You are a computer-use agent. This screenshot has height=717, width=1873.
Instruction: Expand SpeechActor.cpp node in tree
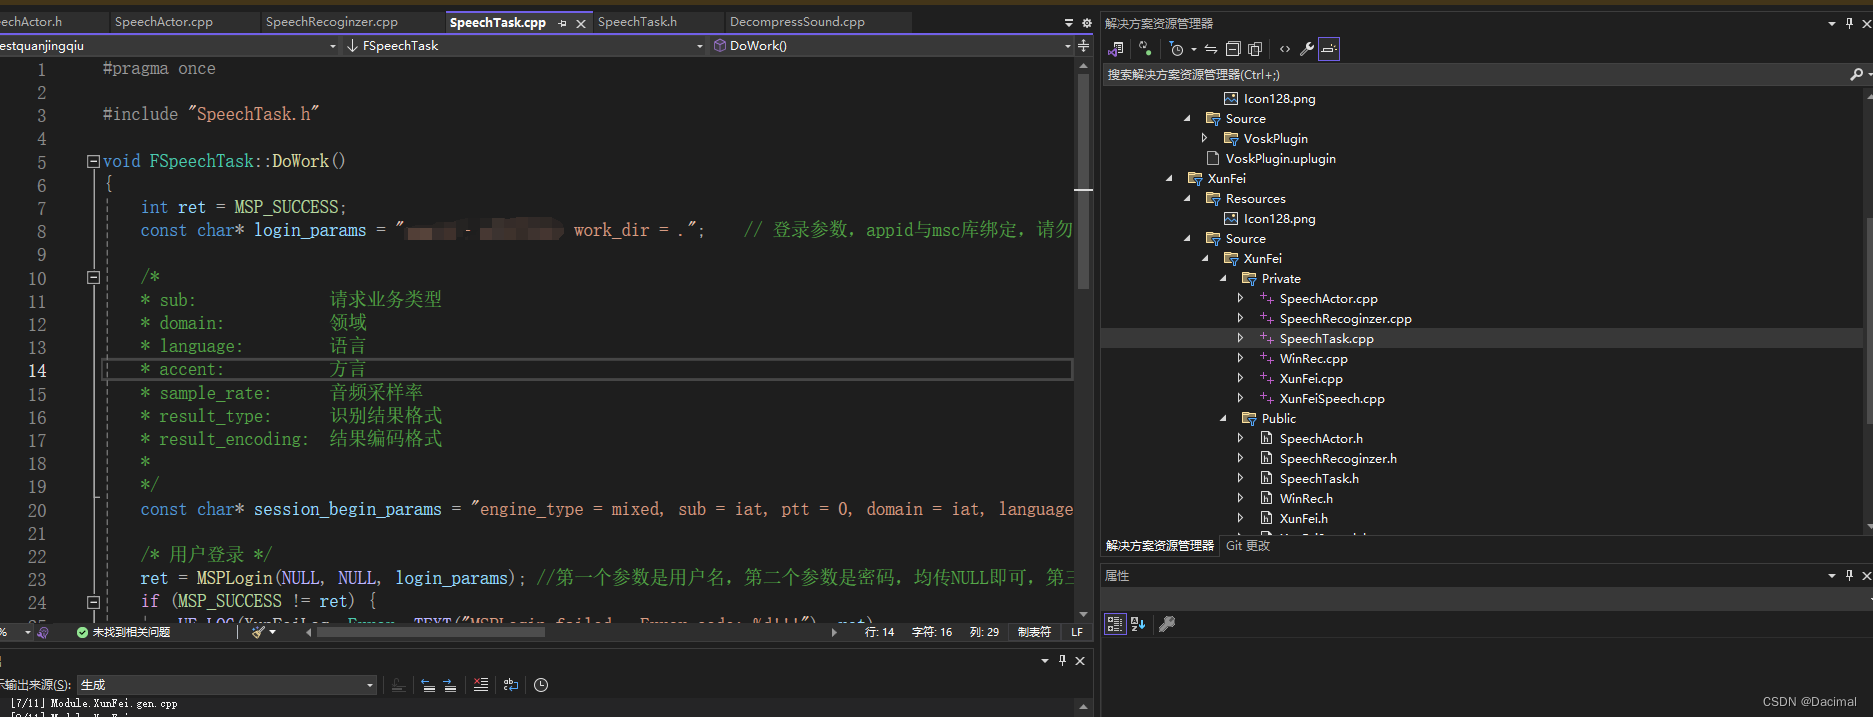1241,299
